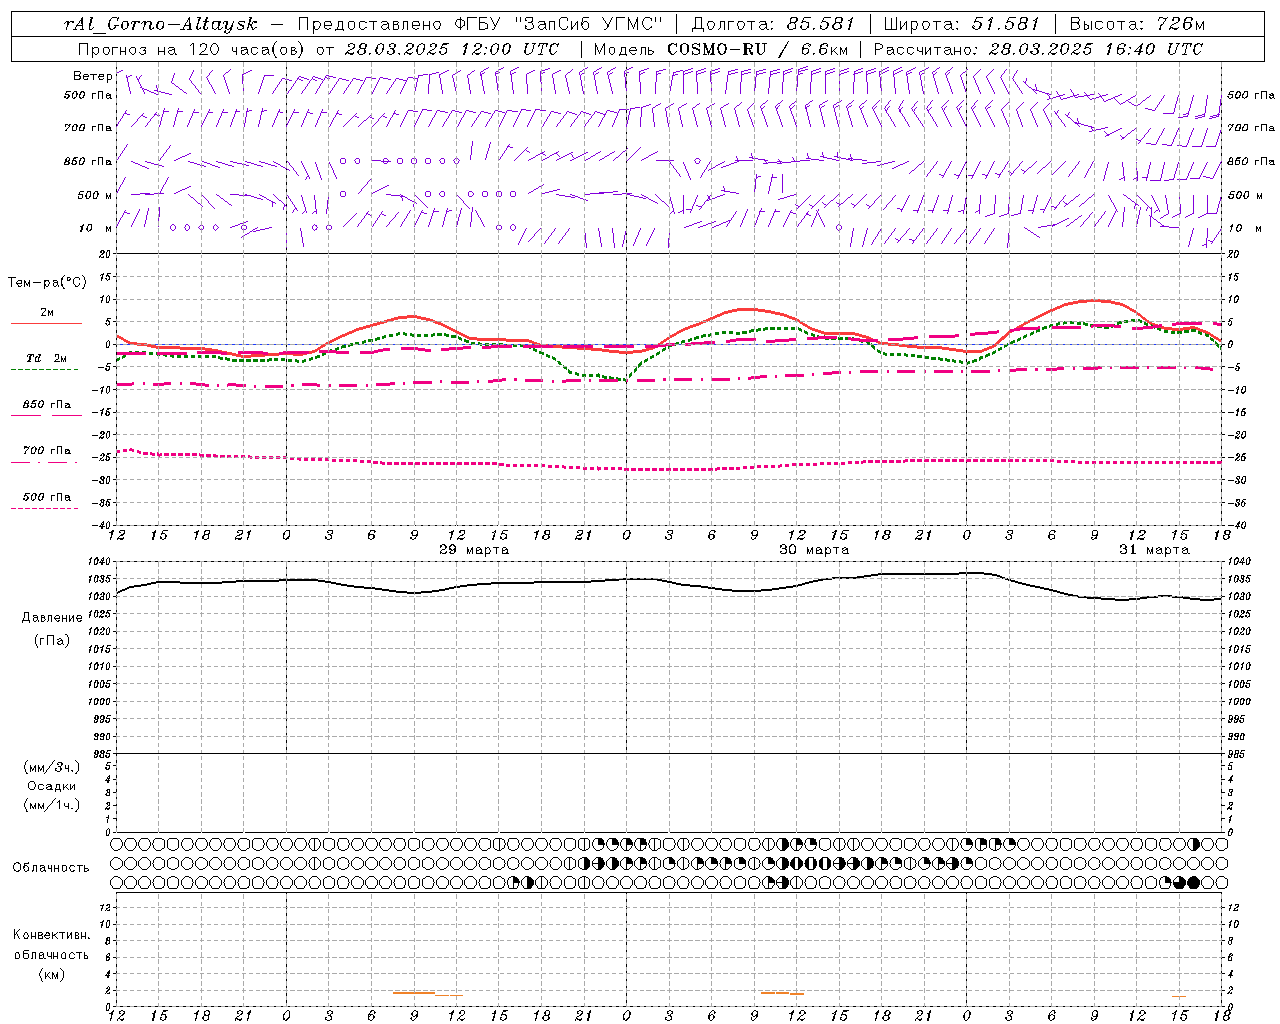Click the Облачность cloud cover row label

(x=51, y=868)
